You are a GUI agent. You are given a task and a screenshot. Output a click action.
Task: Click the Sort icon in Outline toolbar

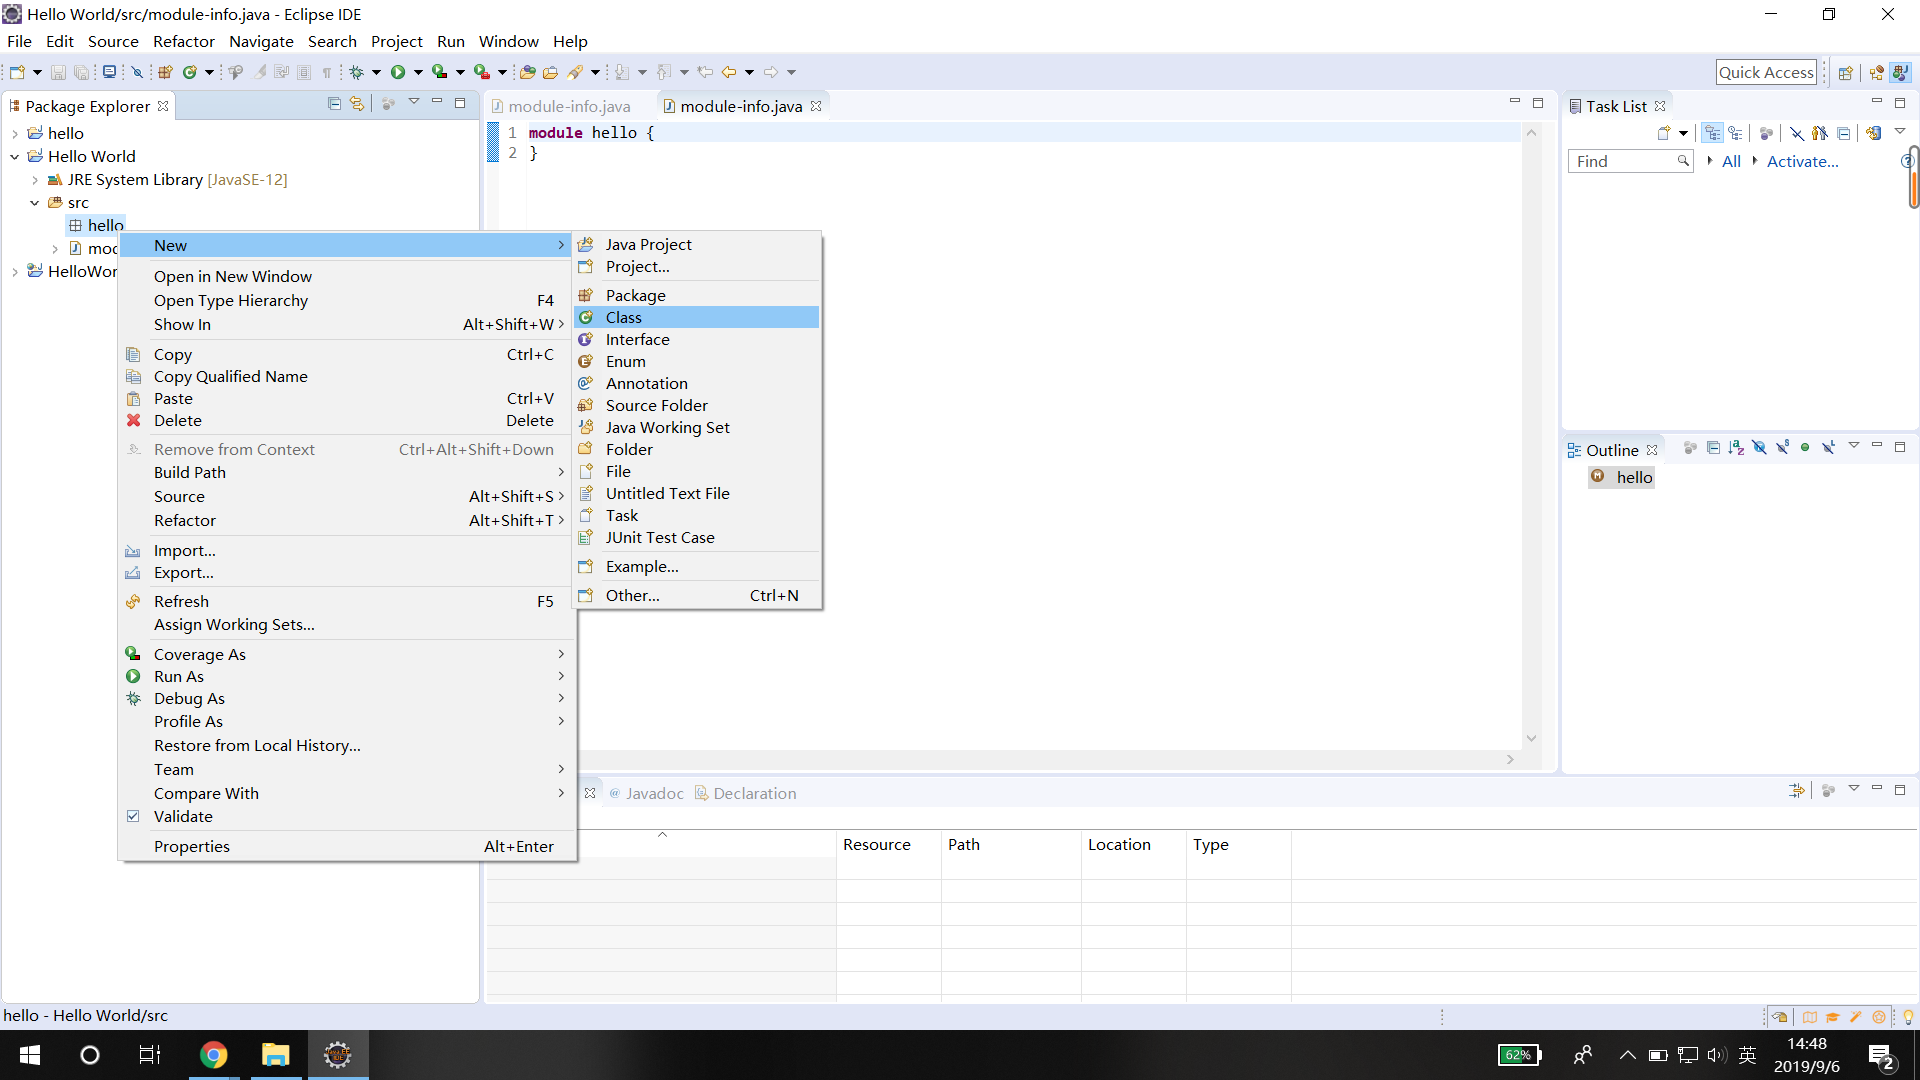click(x=1736, y=448)
